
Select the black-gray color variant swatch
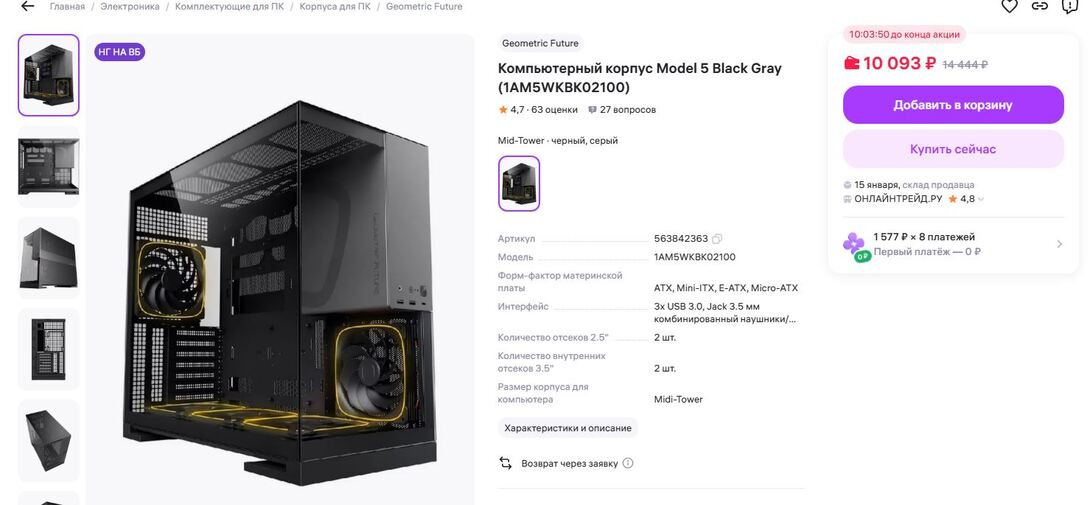(x=519, y=184)
